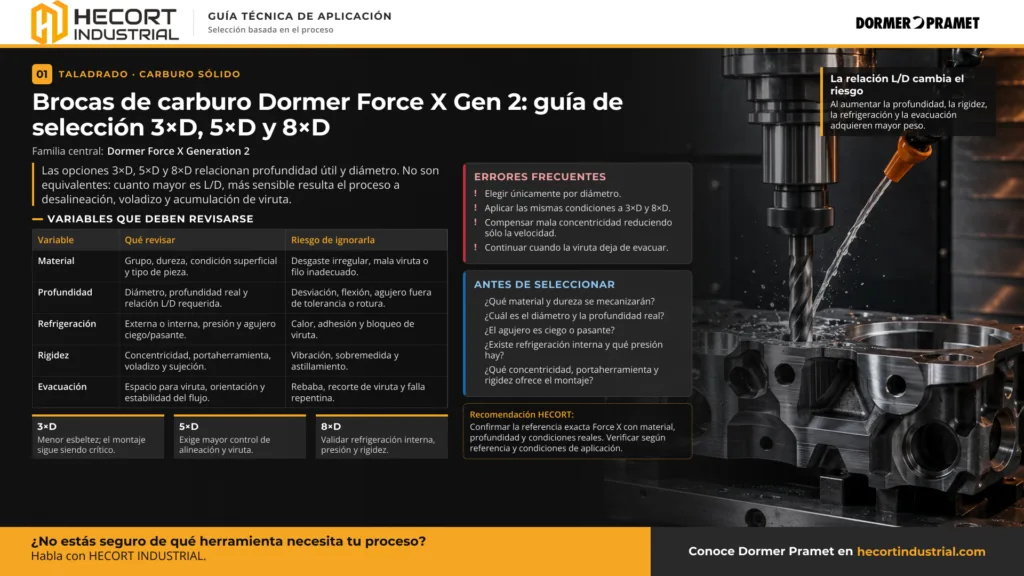Screen dimensions: 1024x576
Task: Click the hecortindustrial.com link
Action: tap(921, 551)
